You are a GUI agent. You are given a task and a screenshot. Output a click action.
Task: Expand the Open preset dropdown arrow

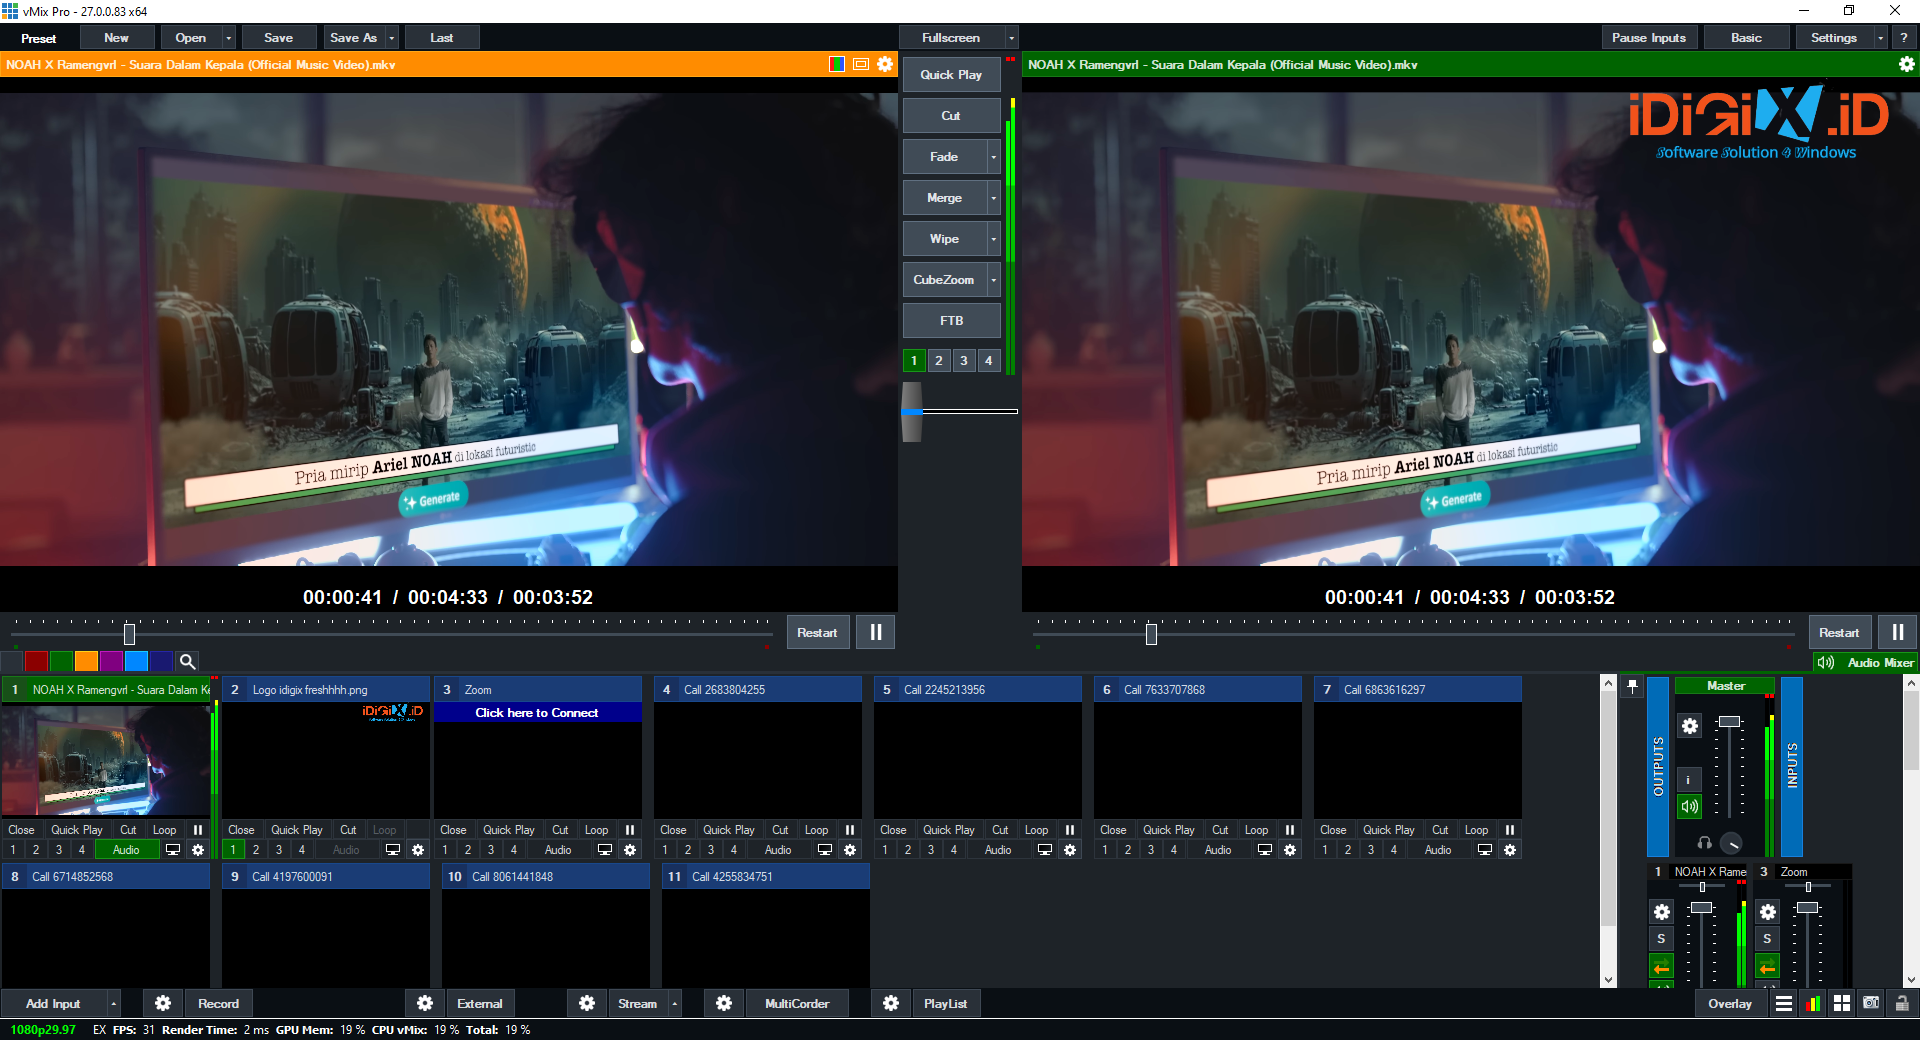pos(229,38)
